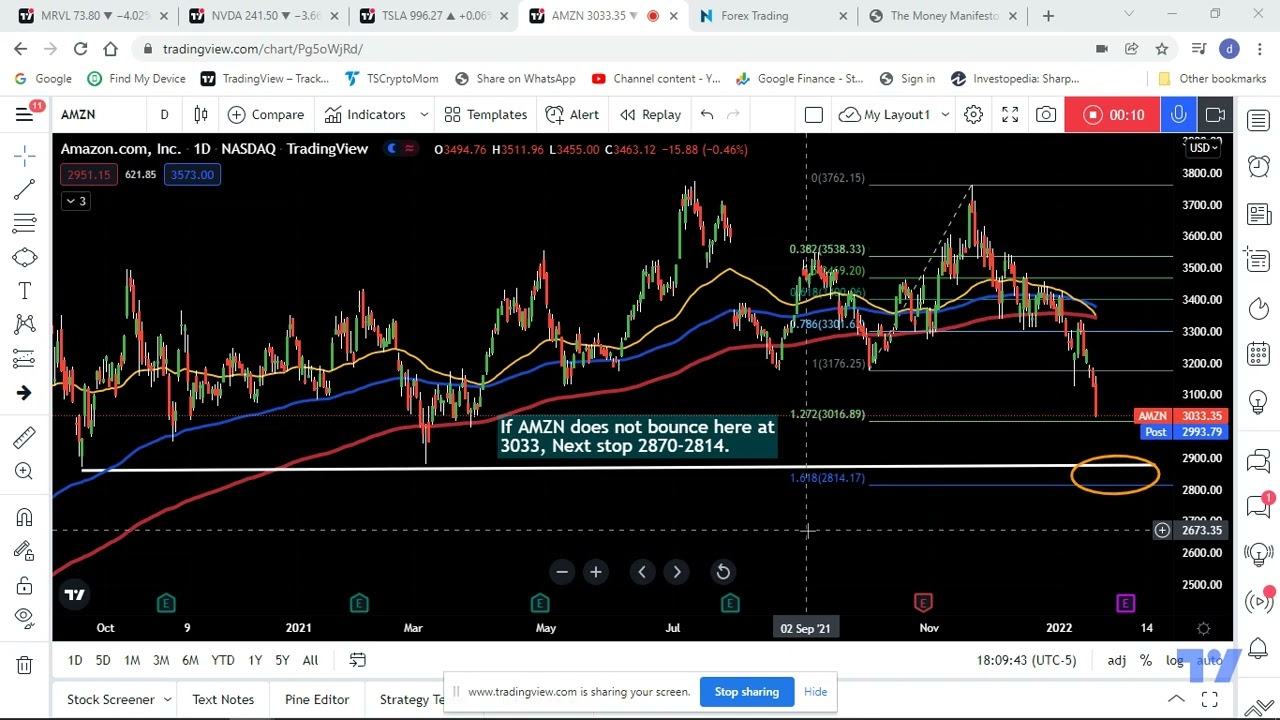The height and width of the screenshot is (720, 1280).
Task: Select the All time range
Action: [x=310, y=660]
